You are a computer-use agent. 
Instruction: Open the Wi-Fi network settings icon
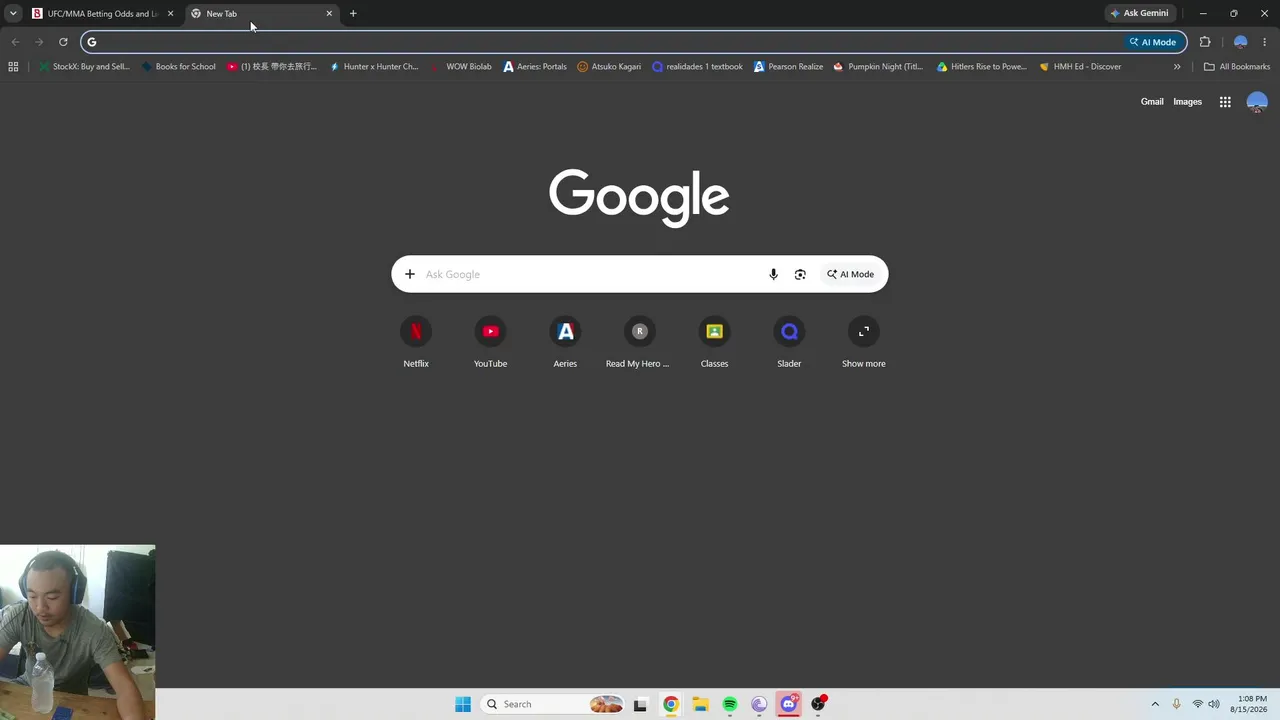[x=1197, y=704]
